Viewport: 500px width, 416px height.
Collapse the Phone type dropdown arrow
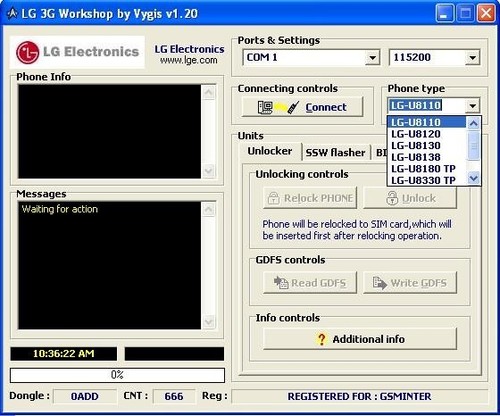[x=473, y=106]
